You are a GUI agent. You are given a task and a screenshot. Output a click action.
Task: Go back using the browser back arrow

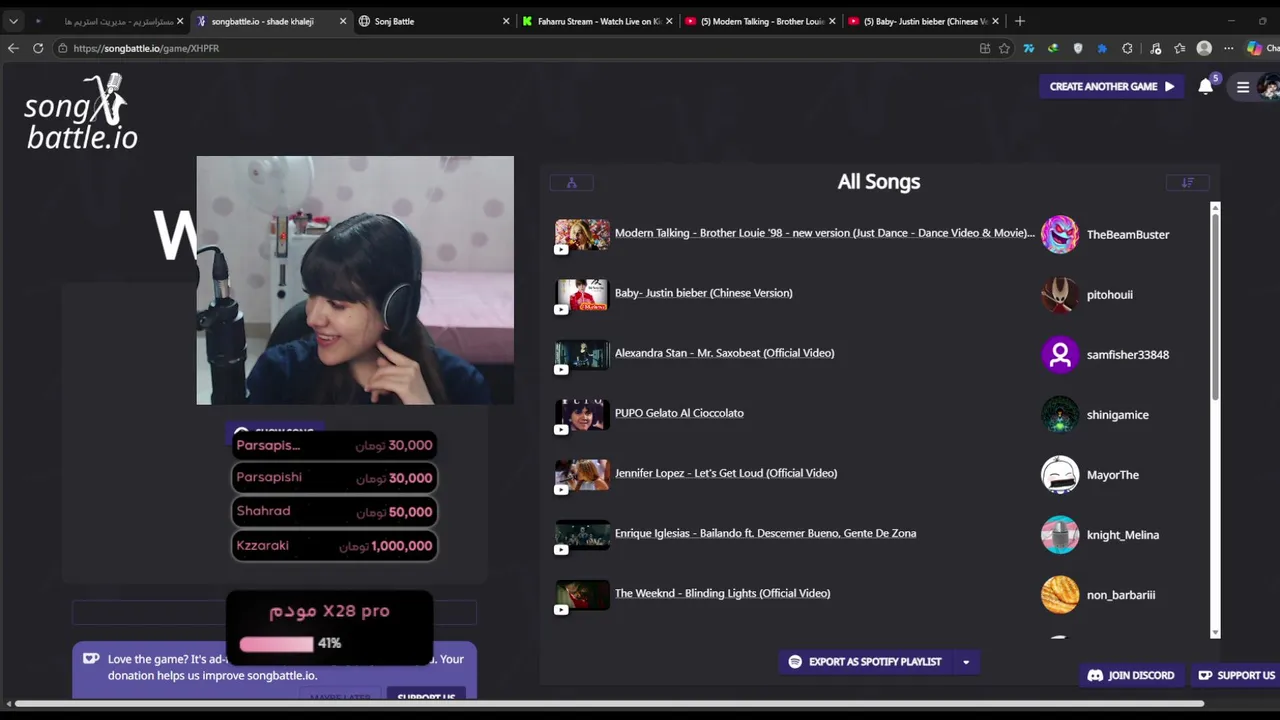click(13, 48)
